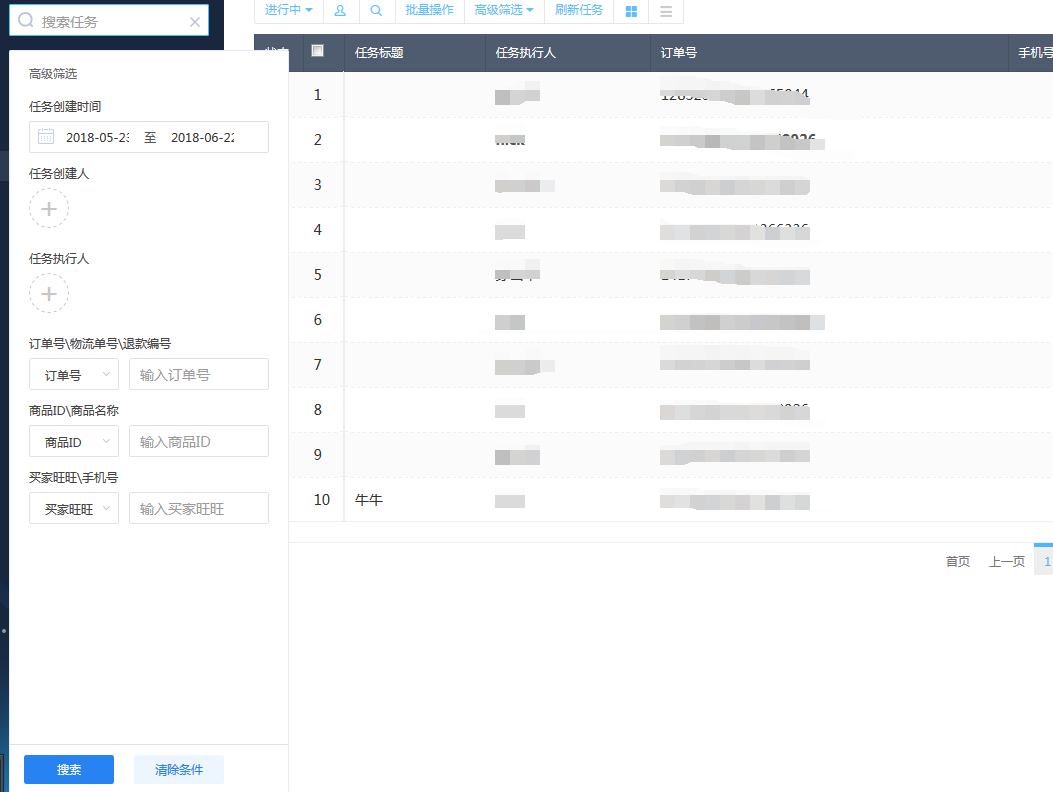Go to 首页 in the pagination

[957, 562]
